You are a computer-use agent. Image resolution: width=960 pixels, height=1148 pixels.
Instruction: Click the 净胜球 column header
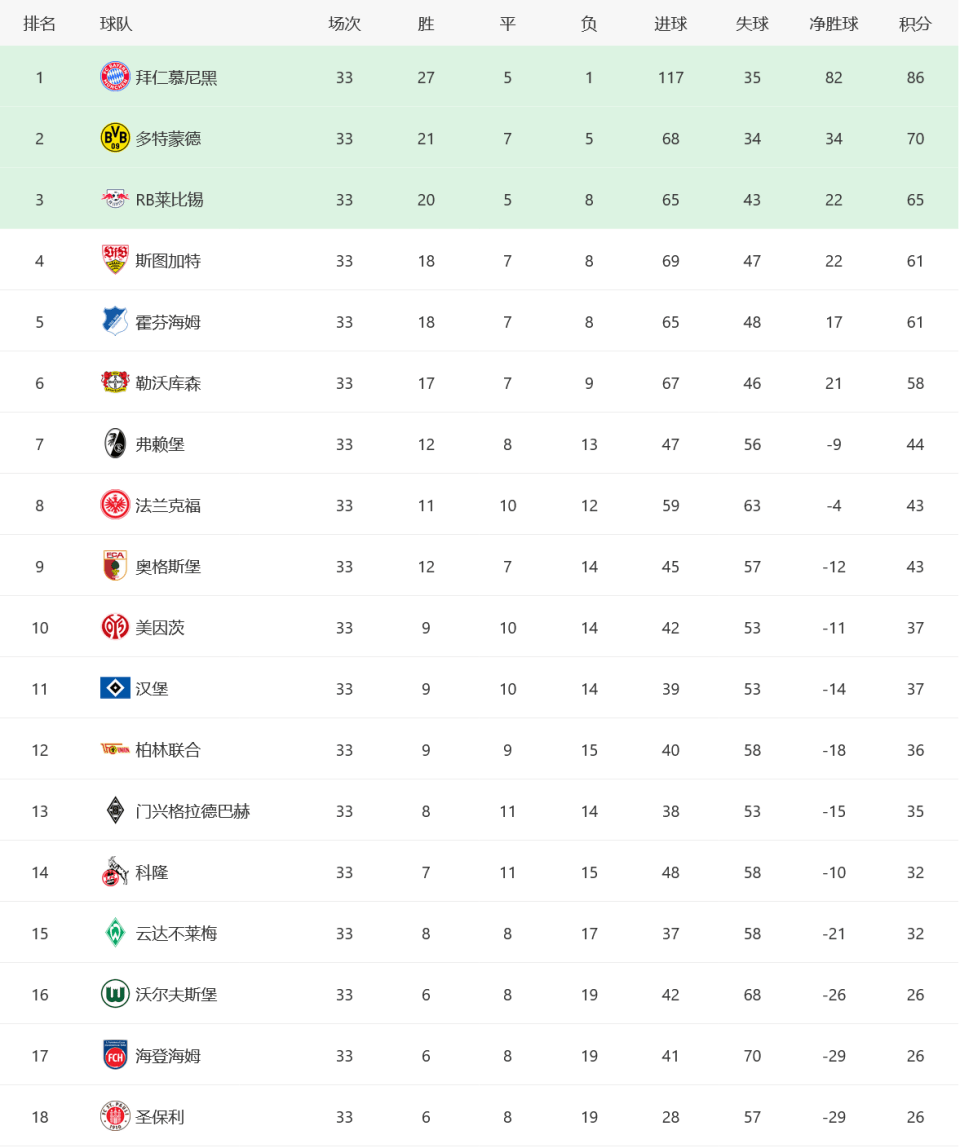point(833,24)
